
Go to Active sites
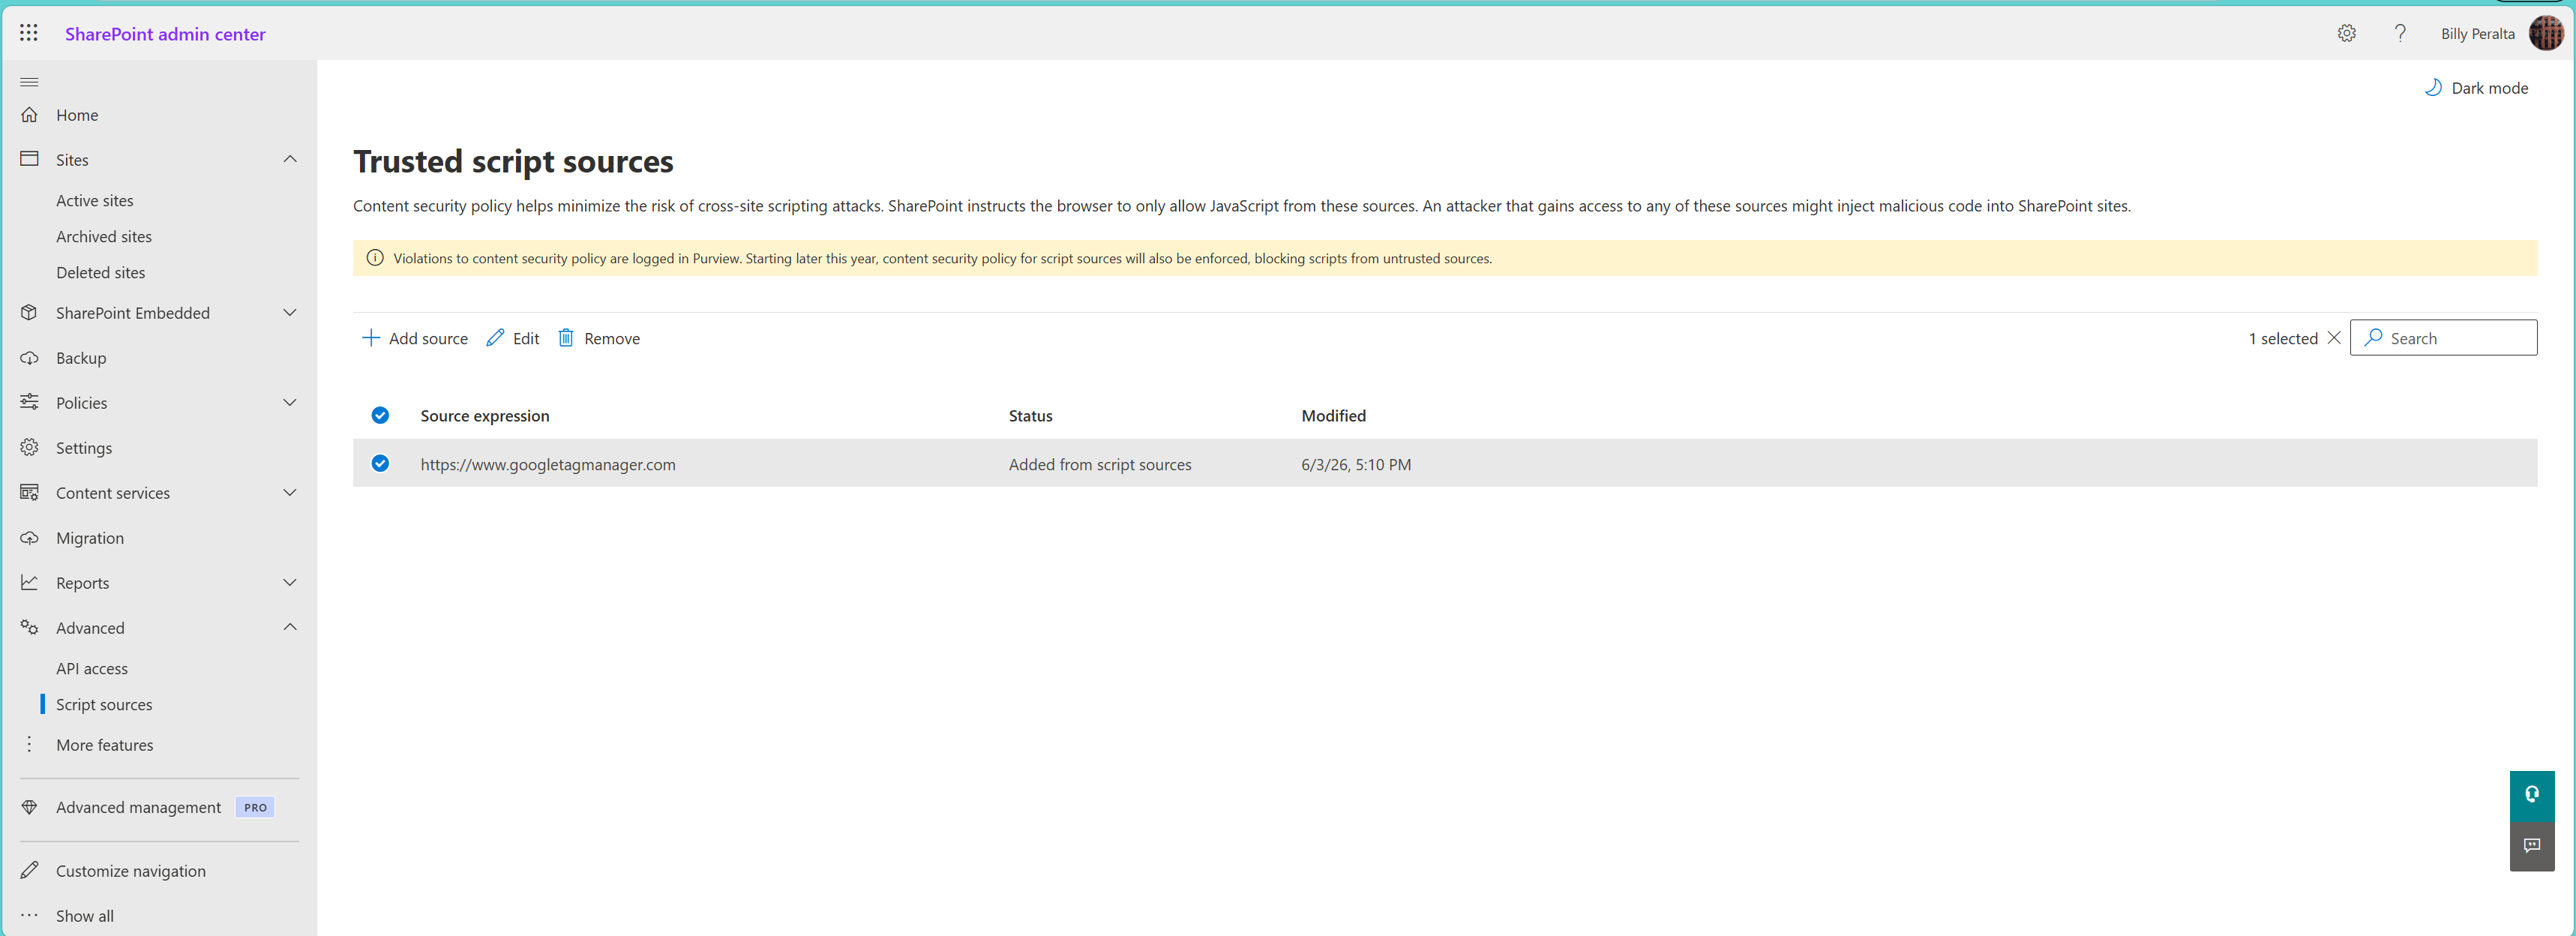tap(95, 201)
